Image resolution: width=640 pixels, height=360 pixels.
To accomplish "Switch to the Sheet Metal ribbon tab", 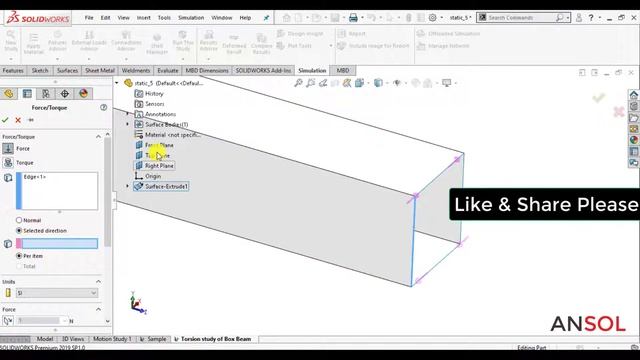I will click(100, 71).
